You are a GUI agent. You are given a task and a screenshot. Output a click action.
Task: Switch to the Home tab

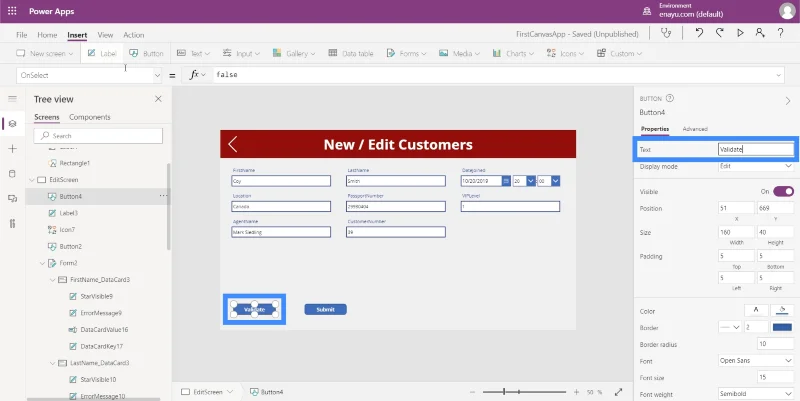pos(47,35)
